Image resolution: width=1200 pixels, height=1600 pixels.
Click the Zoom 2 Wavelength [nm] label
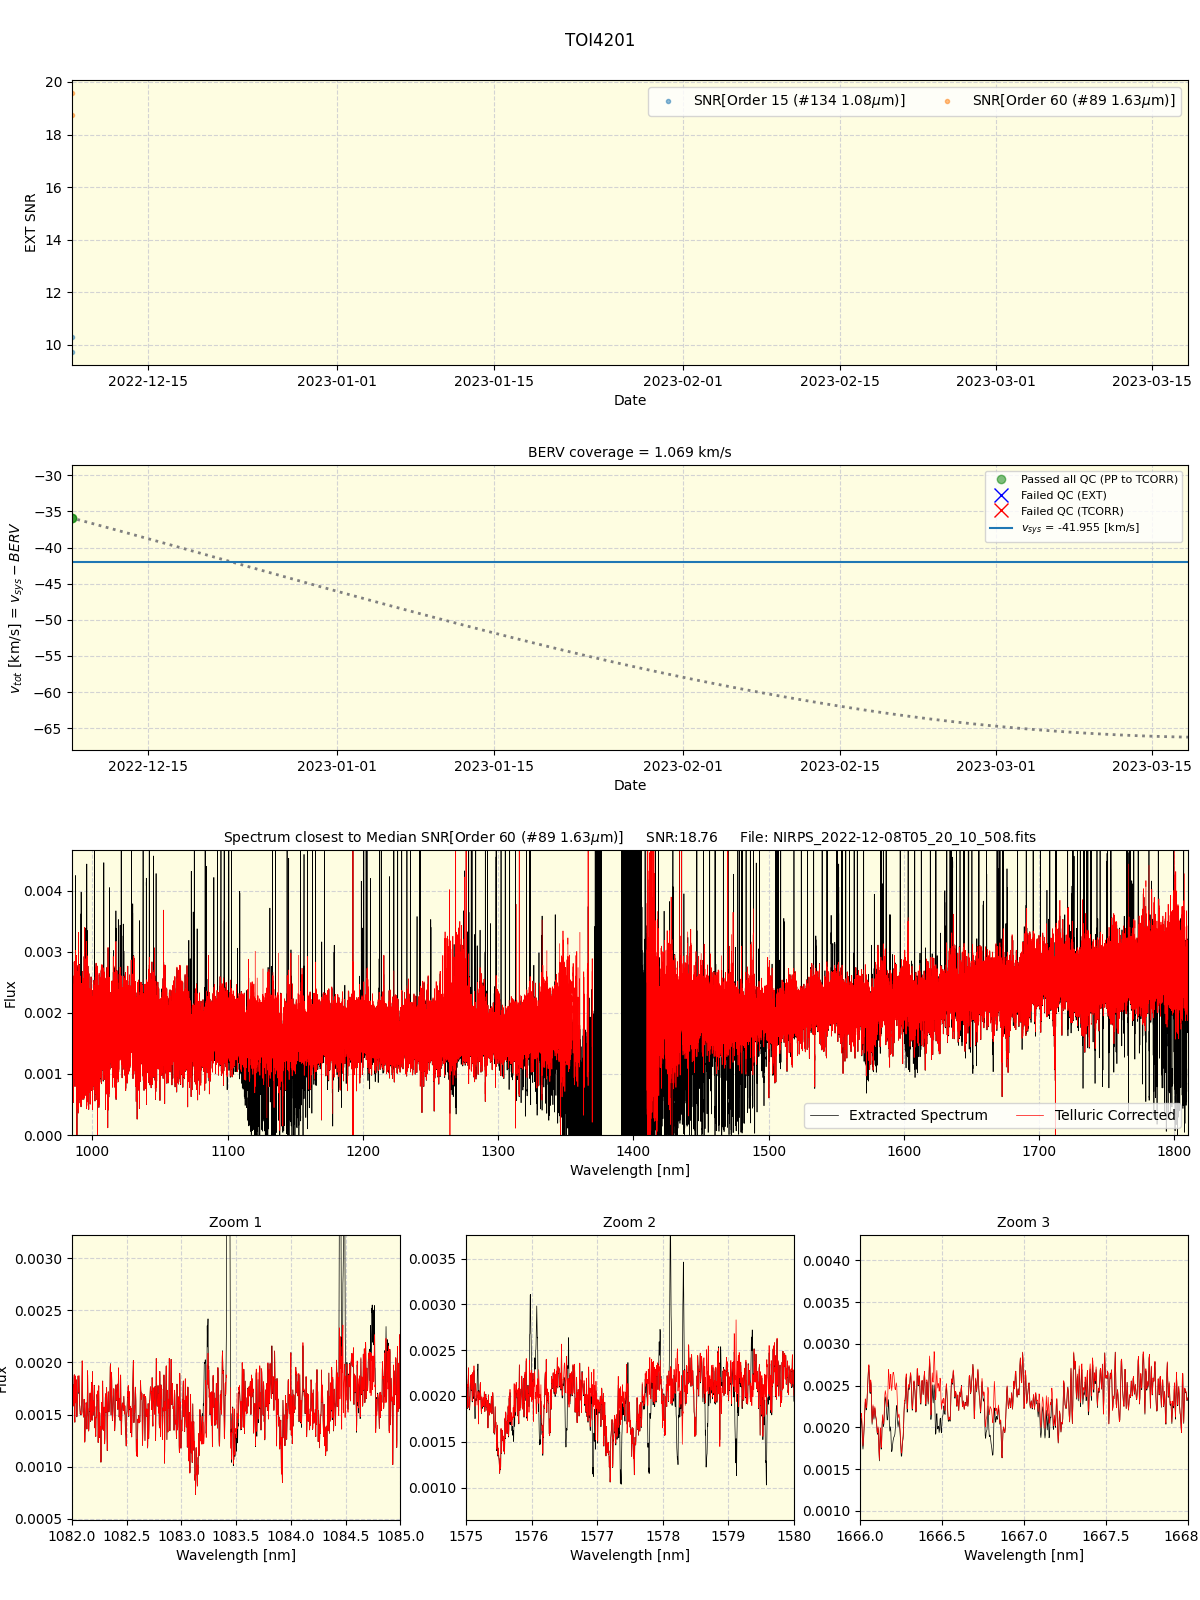[x=630, y=1556]
